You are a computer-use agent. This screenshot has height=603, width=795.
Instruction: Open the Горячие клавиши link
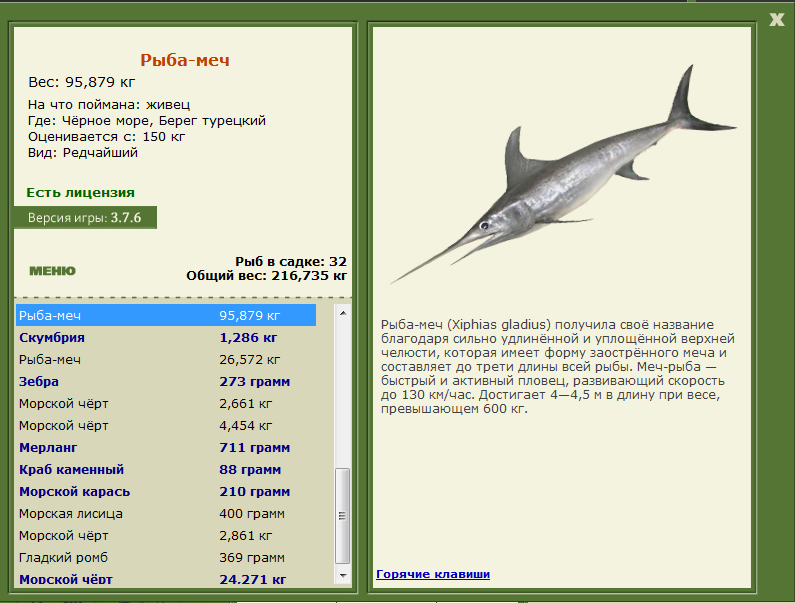click(x=433, y=574)
